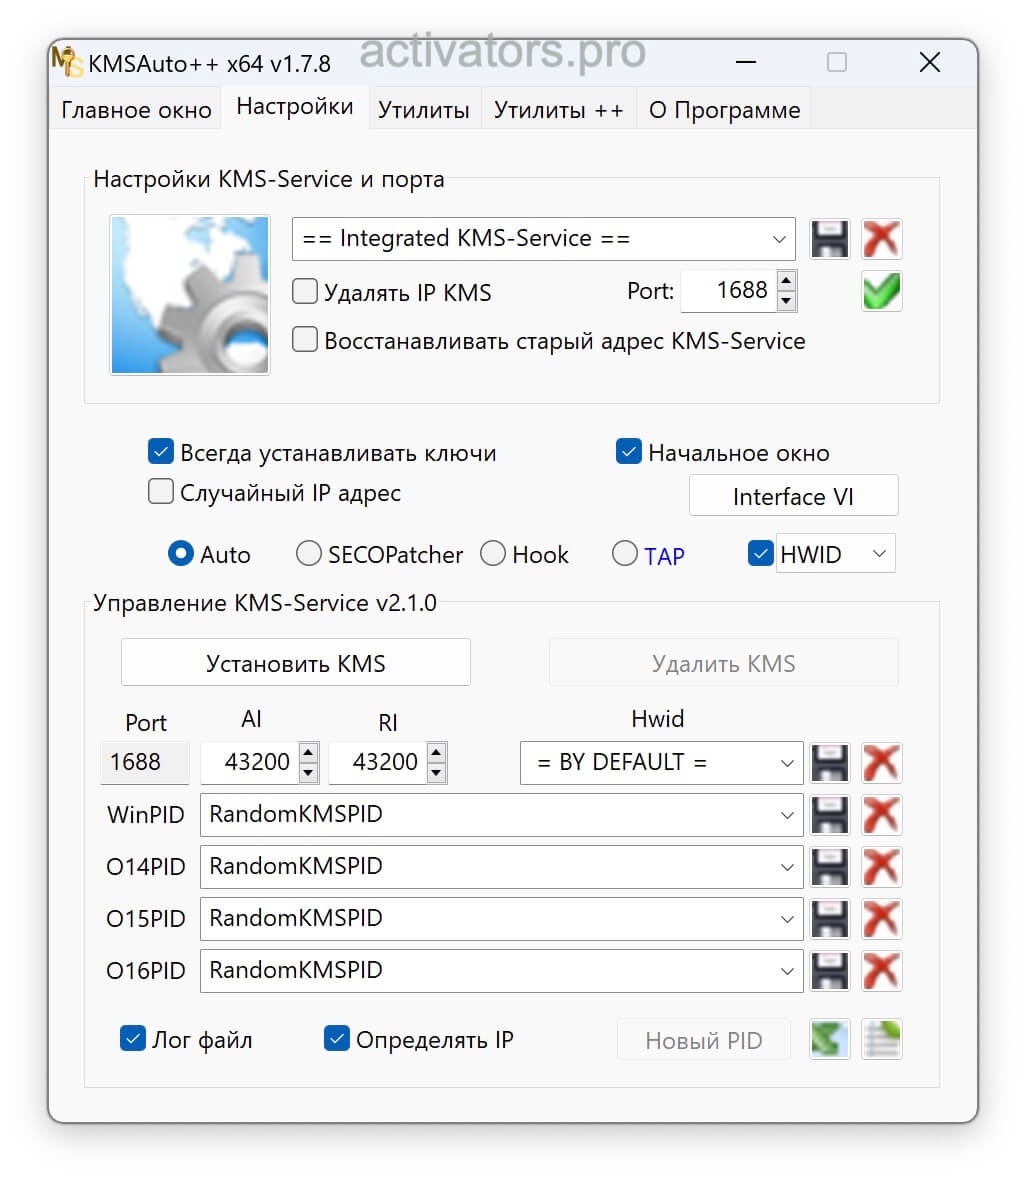Image resolution: width=1026 pixels, height=1178 pixels.
Task: Click the red X beside Integrated KMS-Service dropdown
Action: [881, 239]
